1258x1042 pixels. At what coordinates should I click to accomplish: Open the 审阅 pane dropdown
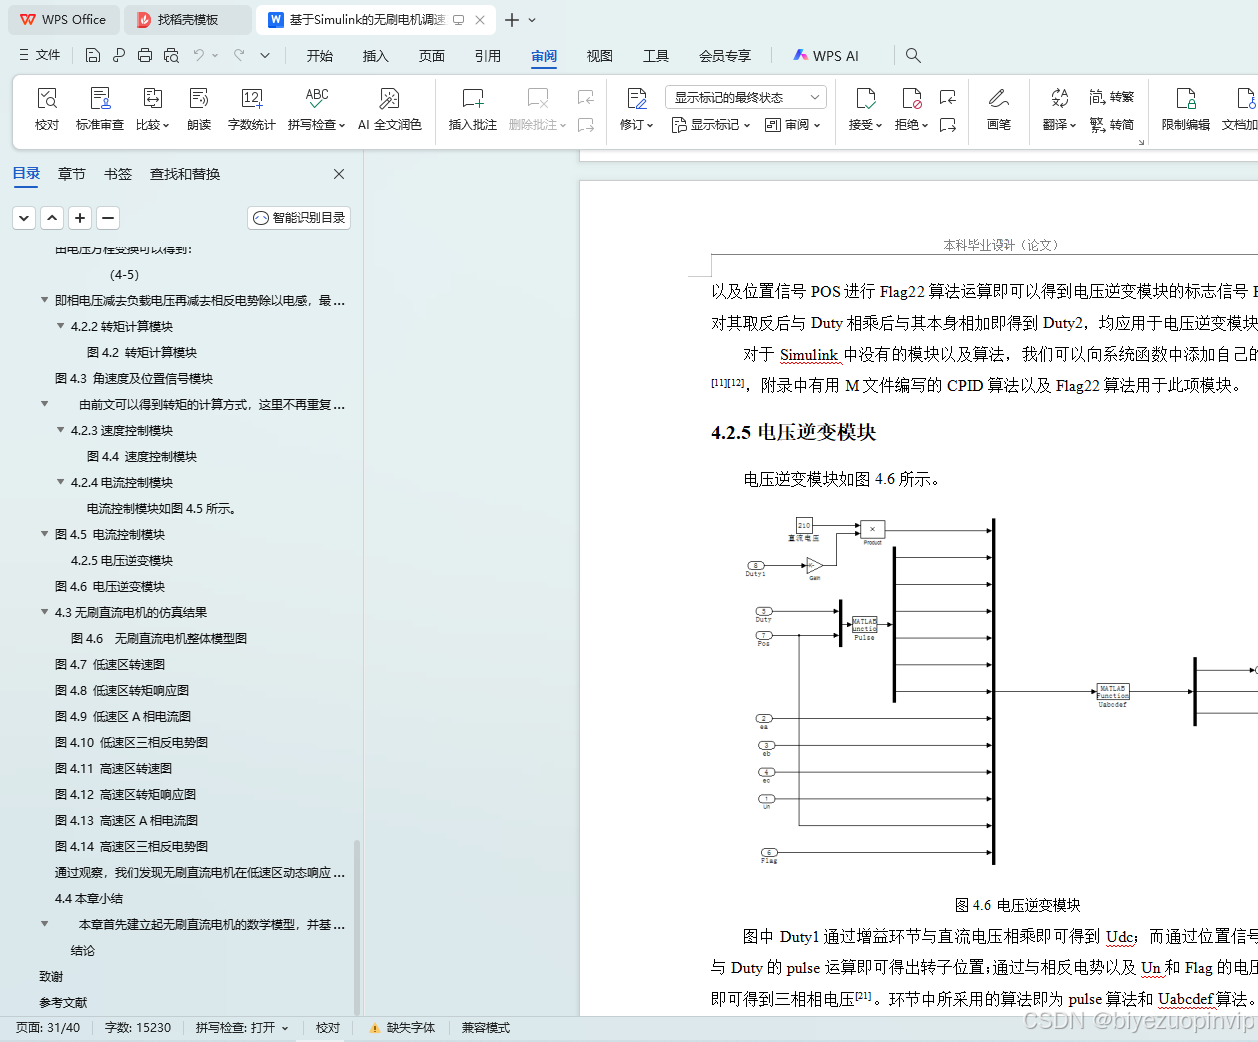pos(793,125)
